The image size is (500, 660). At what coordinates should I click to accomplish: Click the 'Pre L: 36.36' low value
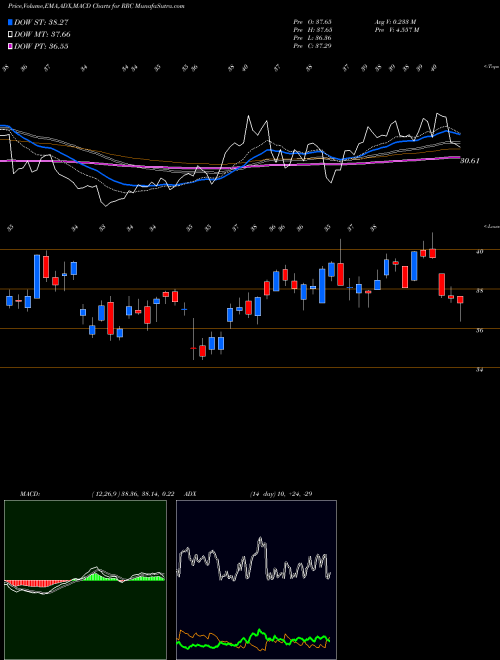(x=313, y=38)
